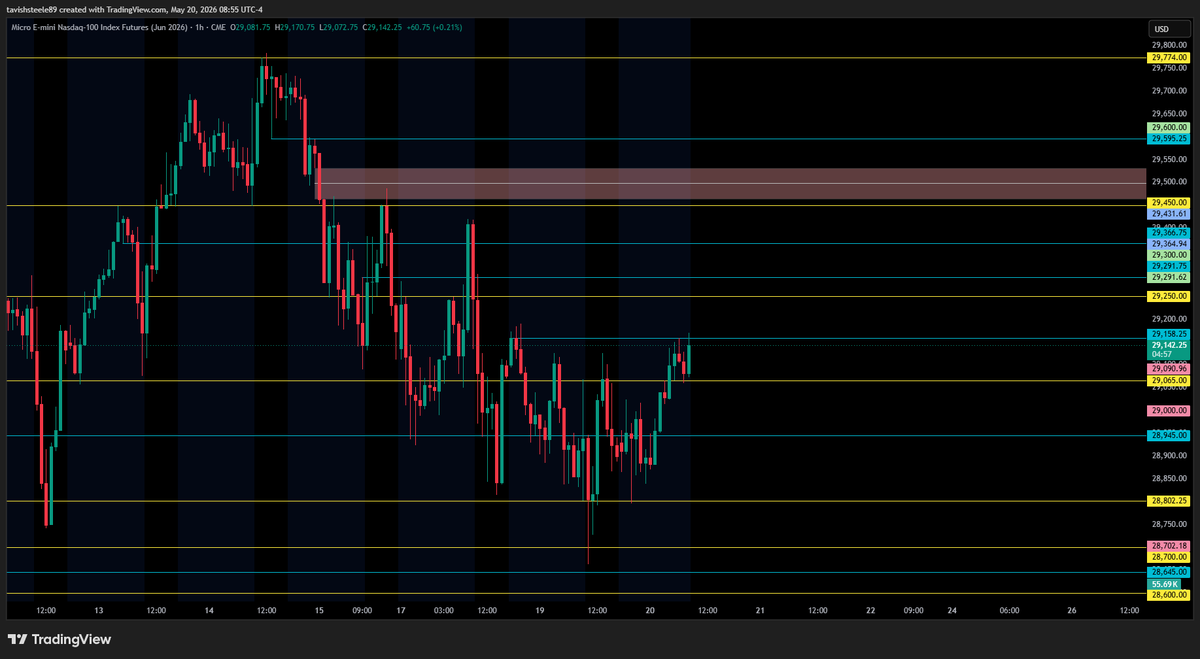Click the current price label 29,142.25

coord(1169,345)
